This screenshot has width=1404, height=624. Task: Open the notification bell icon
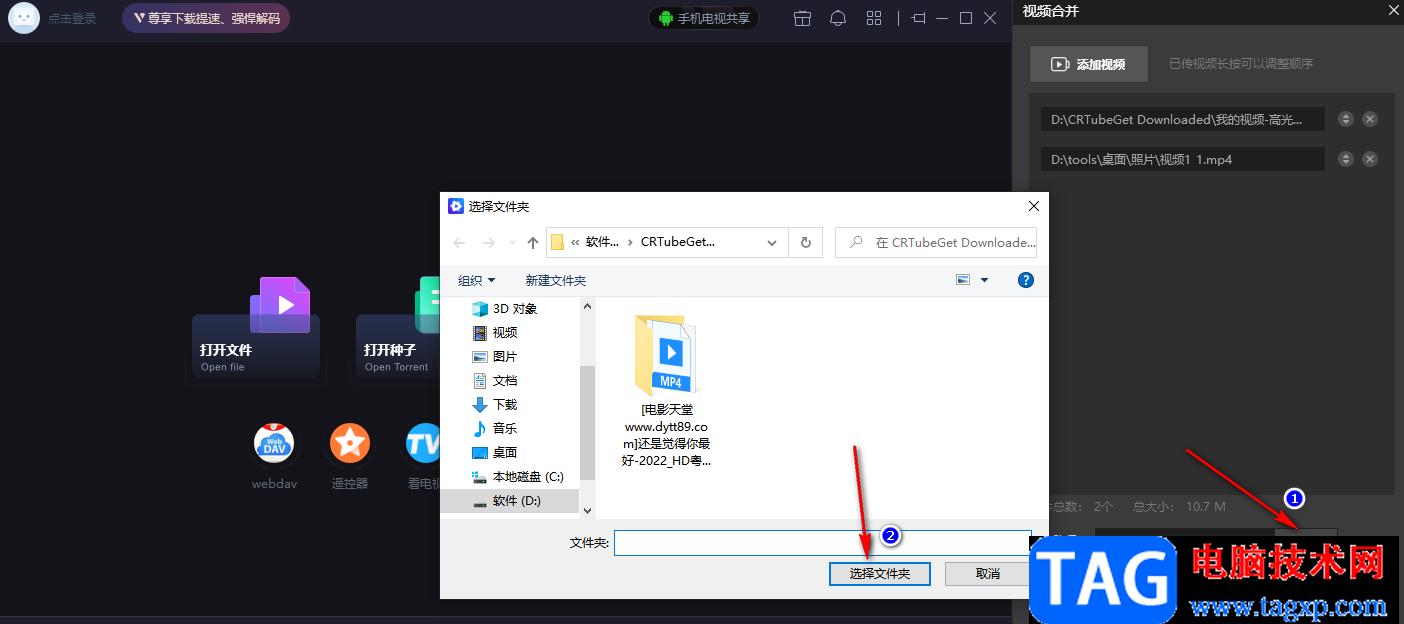tap(838, 18)
